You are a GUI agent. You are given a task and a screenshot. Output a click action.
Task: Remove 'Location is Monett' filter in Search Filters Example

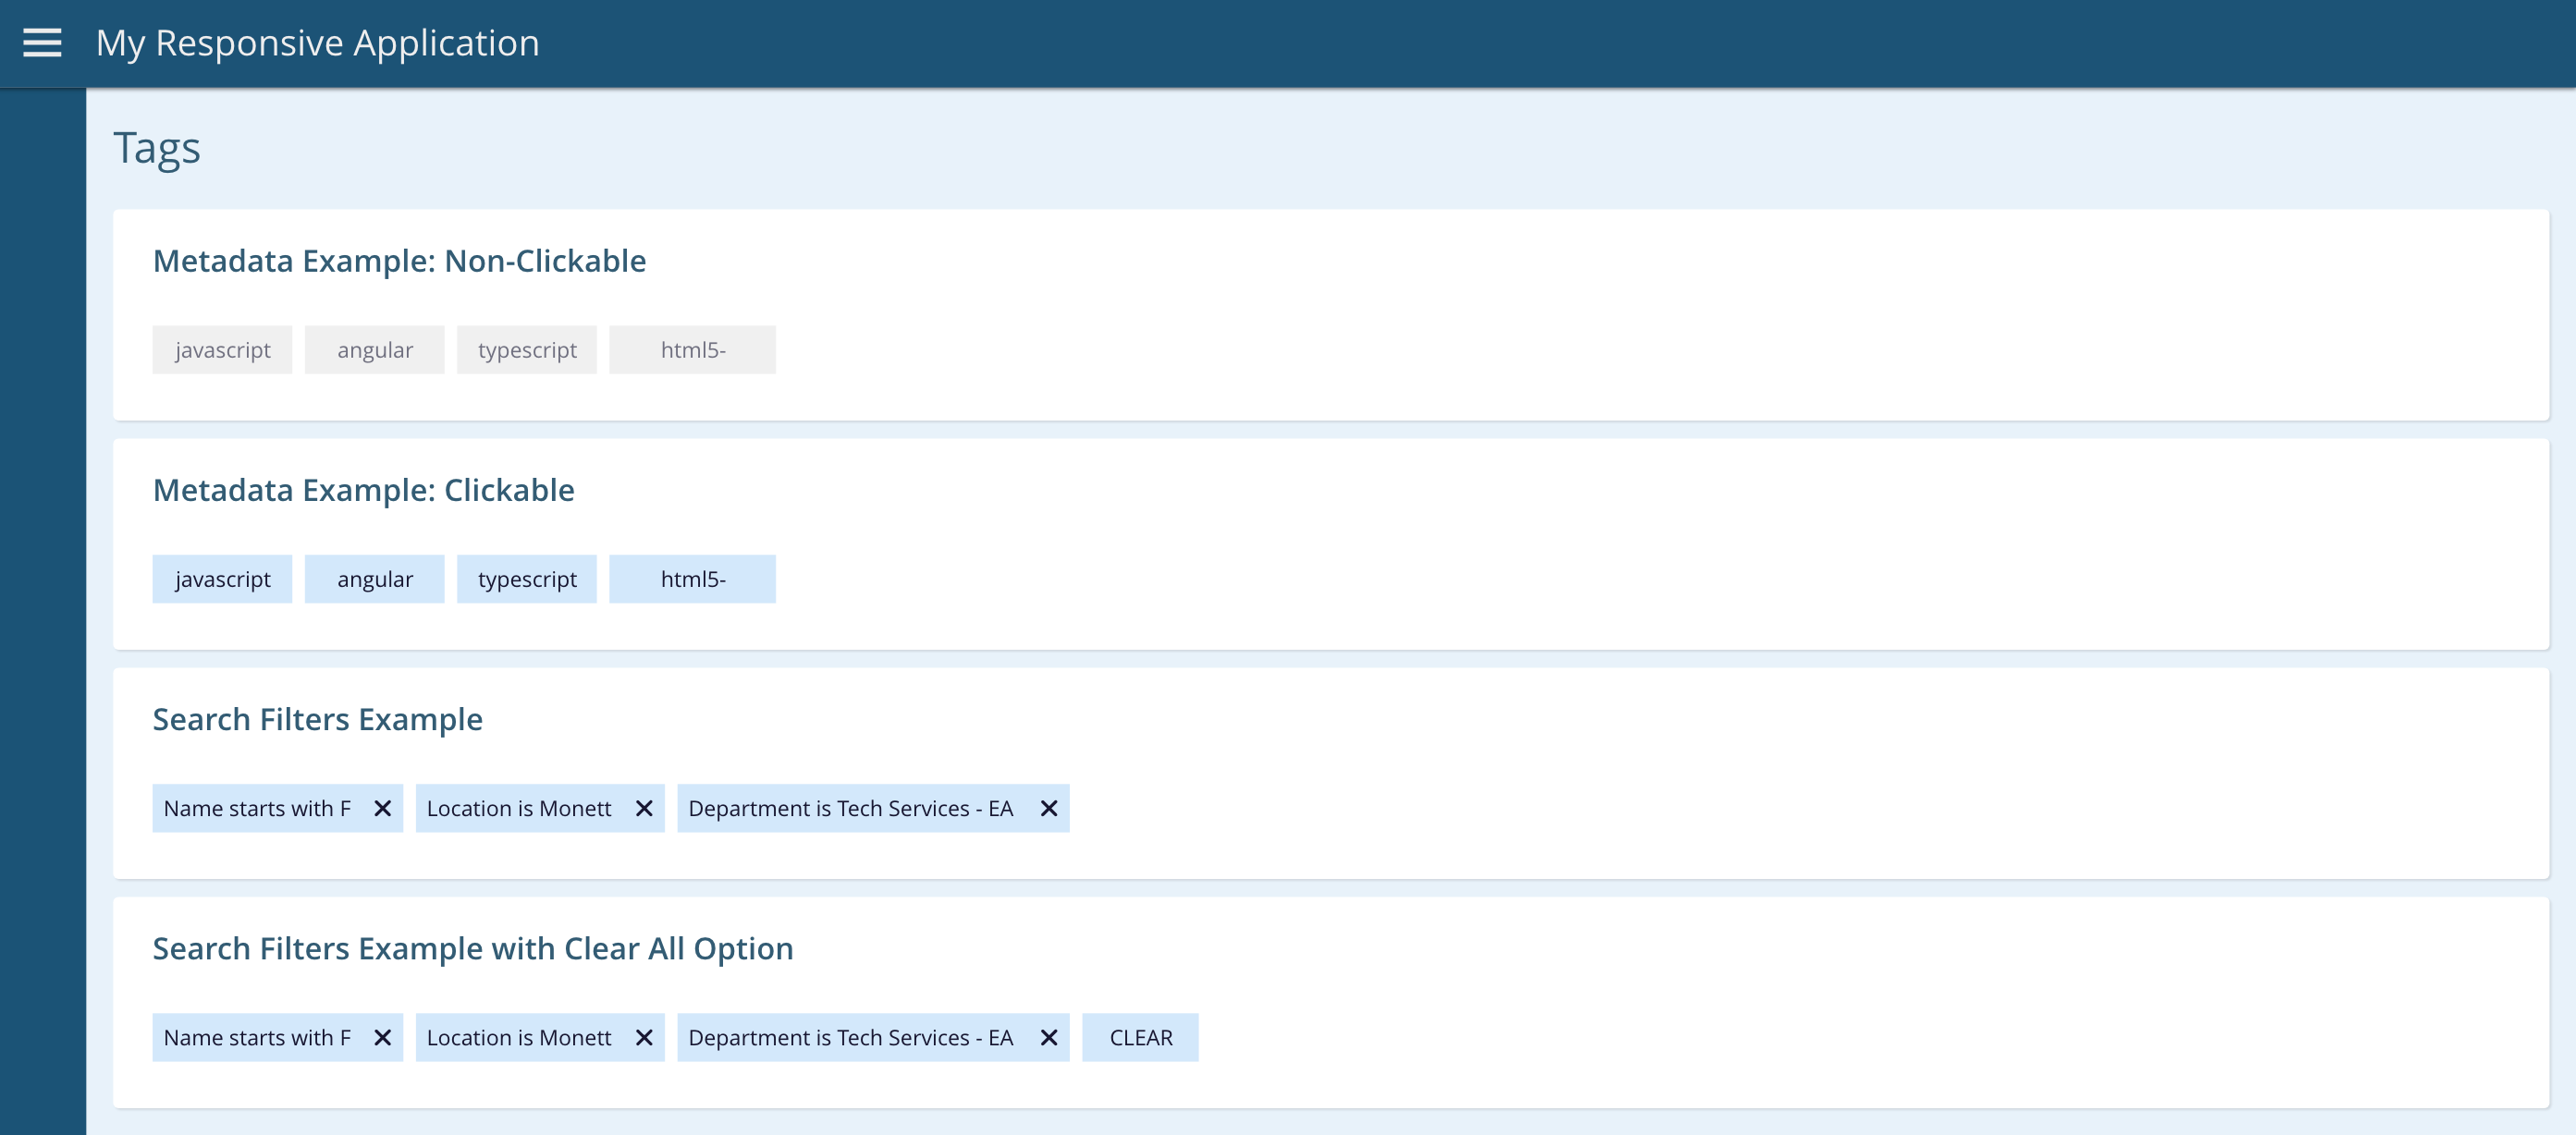pyautogui.click(x=644, y=808)
